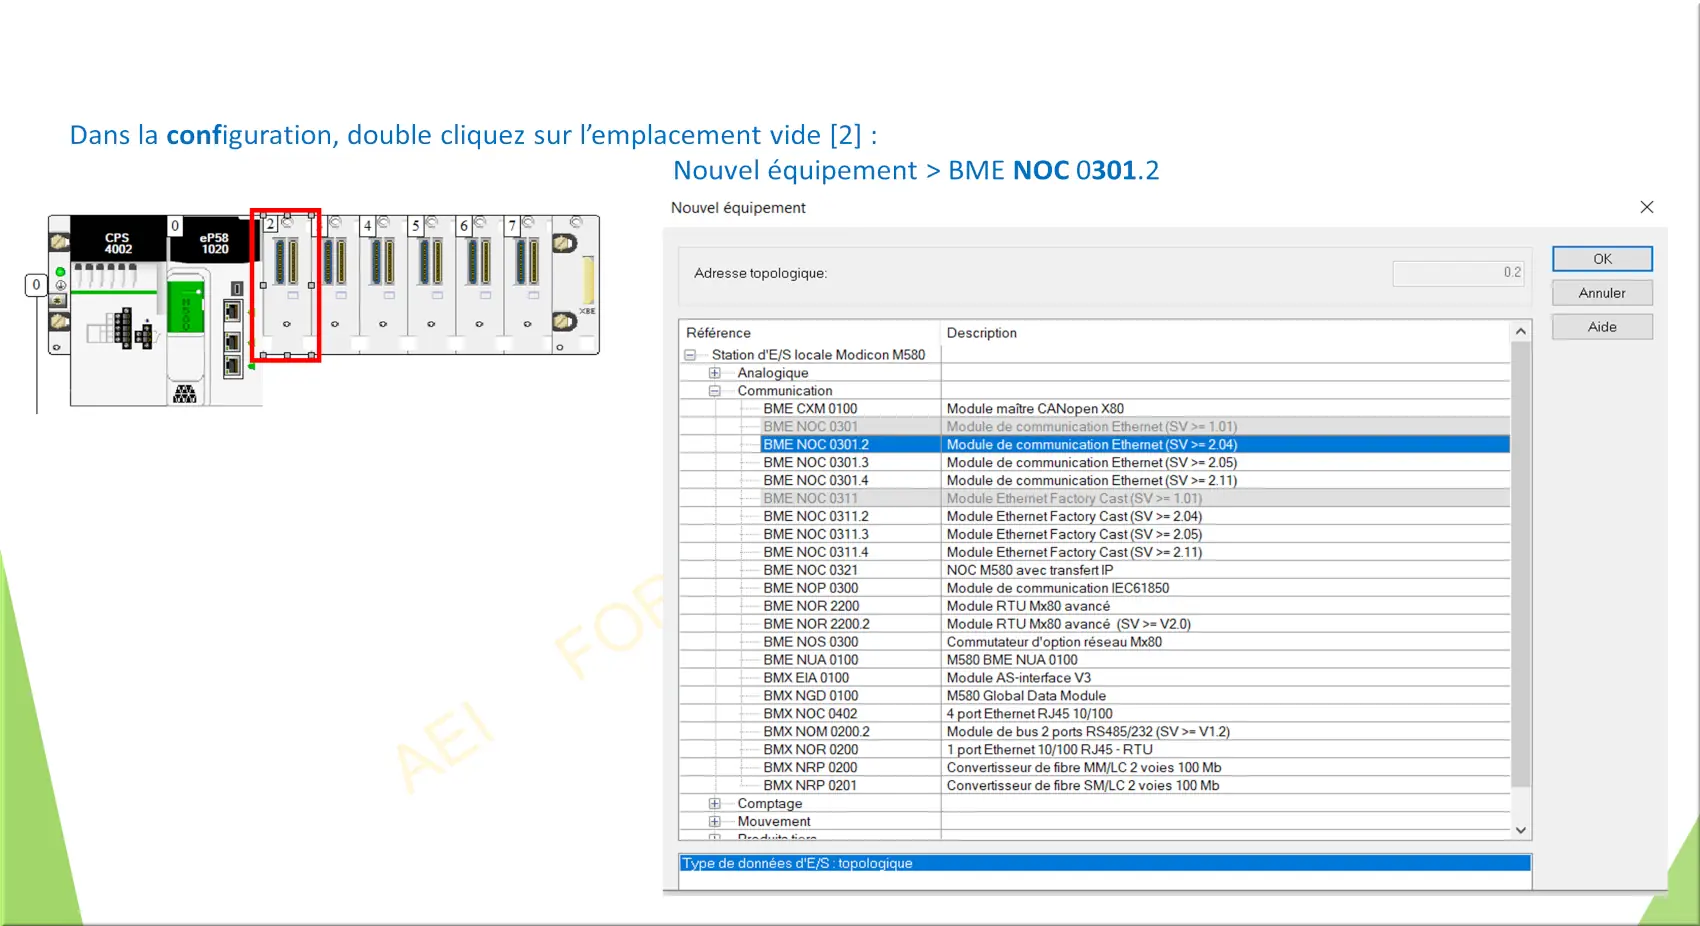Click 'NOC M580 avec transfert IP' description
The height and width of the screenshot is (926, 1700).
[1030, 571]
